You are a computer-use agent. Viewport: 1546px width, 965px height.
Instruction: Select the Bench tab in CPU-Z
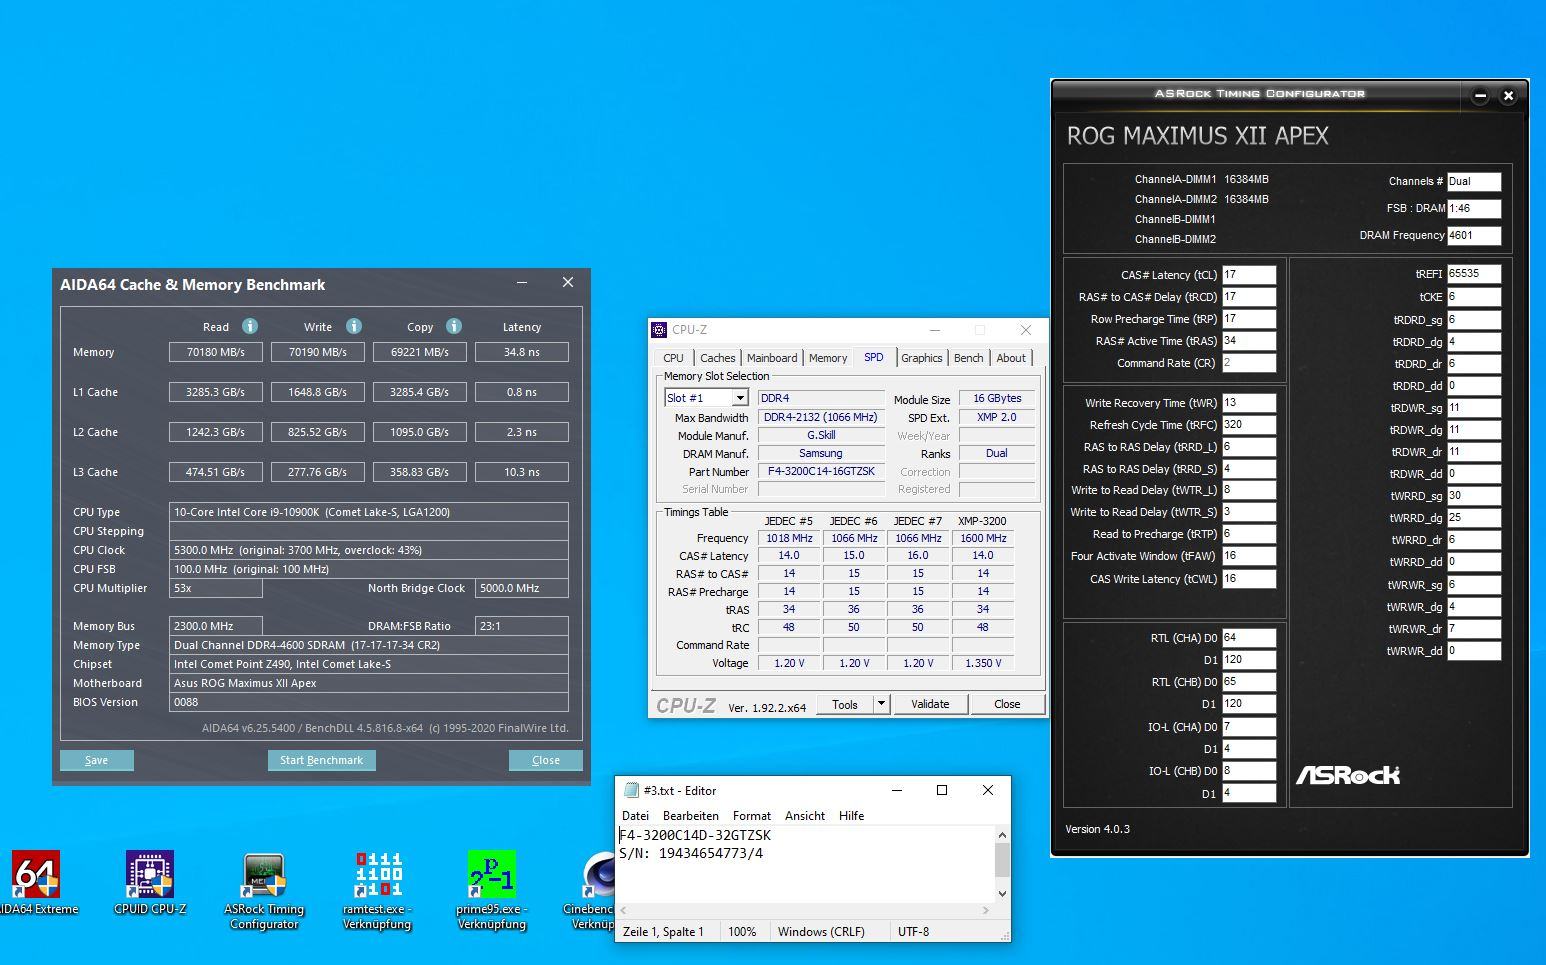click(968, 358)
